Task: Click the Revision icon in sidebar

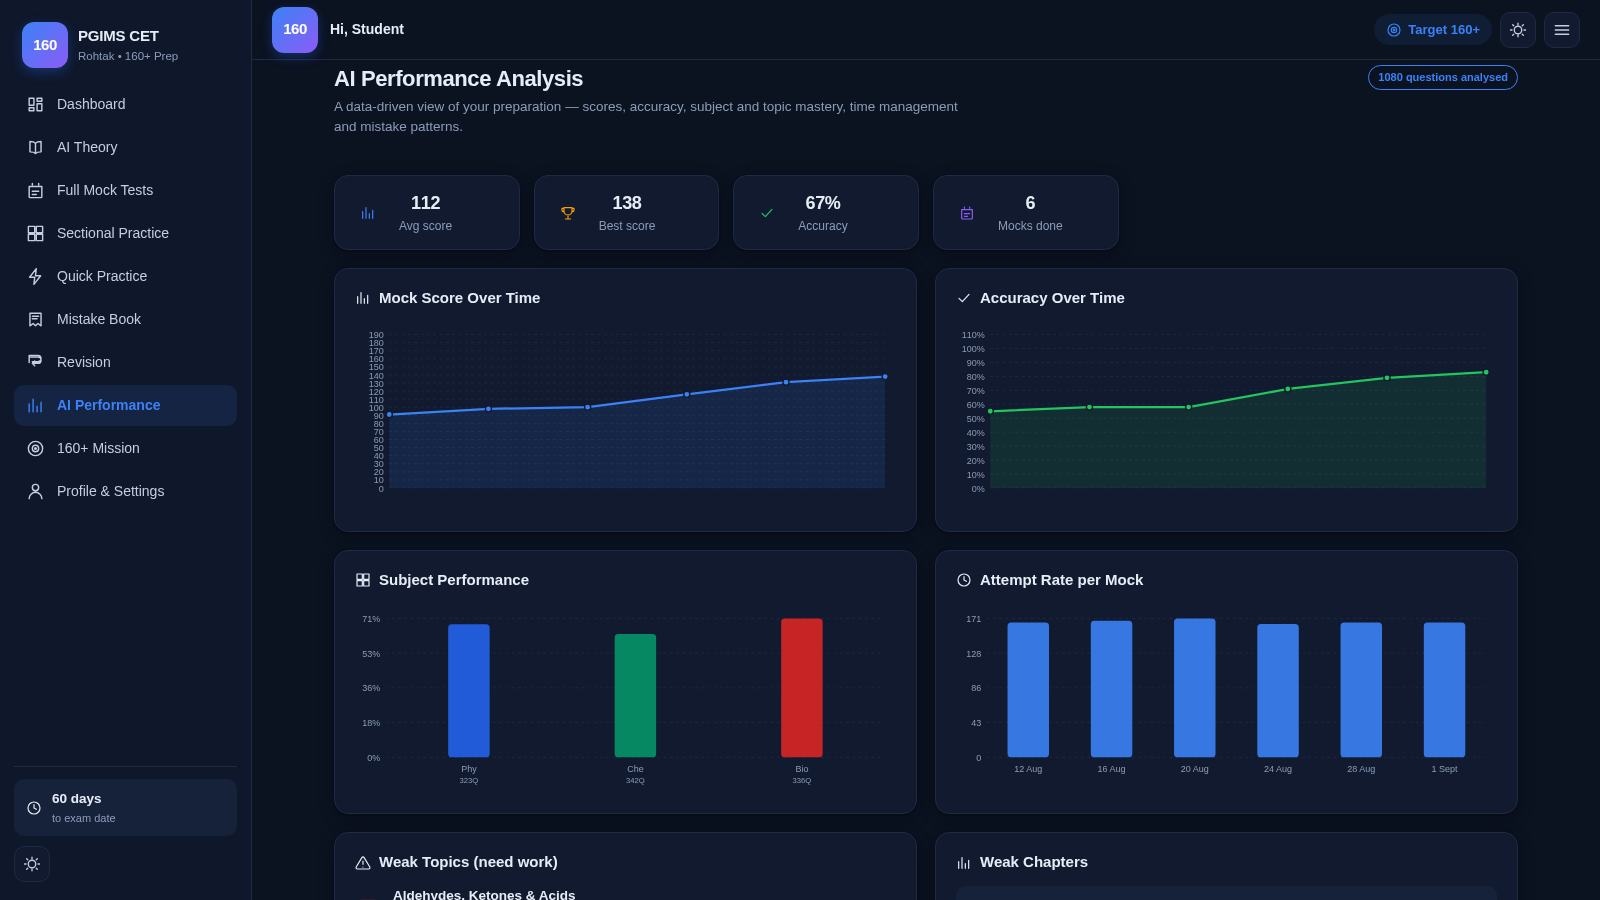Action: click(x=35, y=362)
